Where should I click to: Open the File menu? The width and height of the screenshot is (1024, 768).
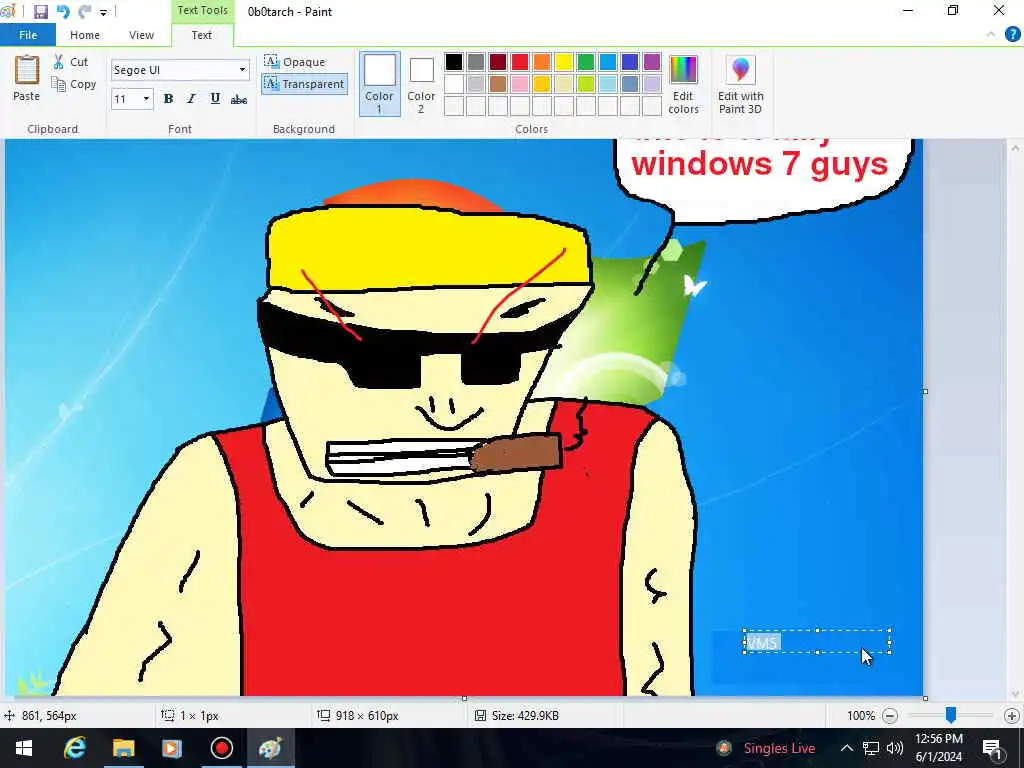tap(27, 35)
